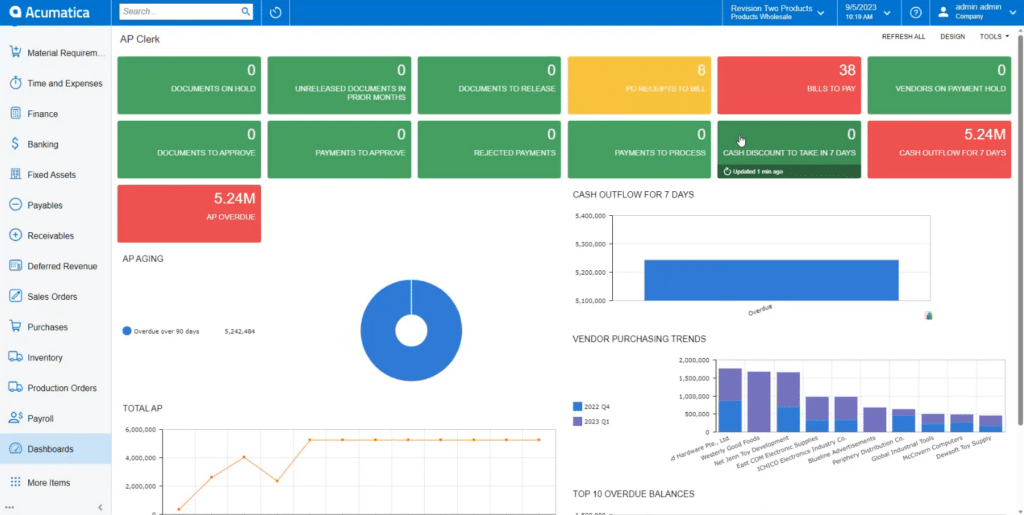Click the AP Aging donut chart
This screenshot has width=1024, height=515.
point(411,330)
